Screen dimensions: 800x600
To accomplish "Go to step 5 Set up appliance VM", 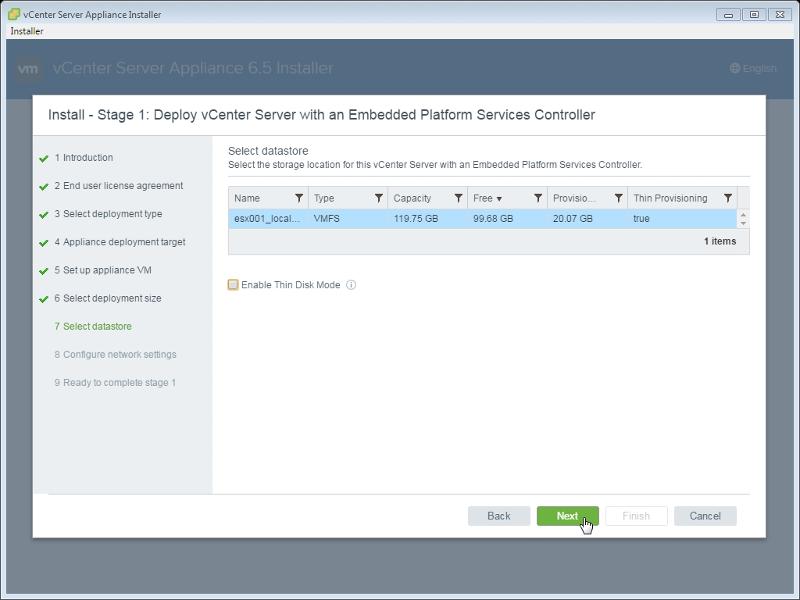I will pos(103,270).
